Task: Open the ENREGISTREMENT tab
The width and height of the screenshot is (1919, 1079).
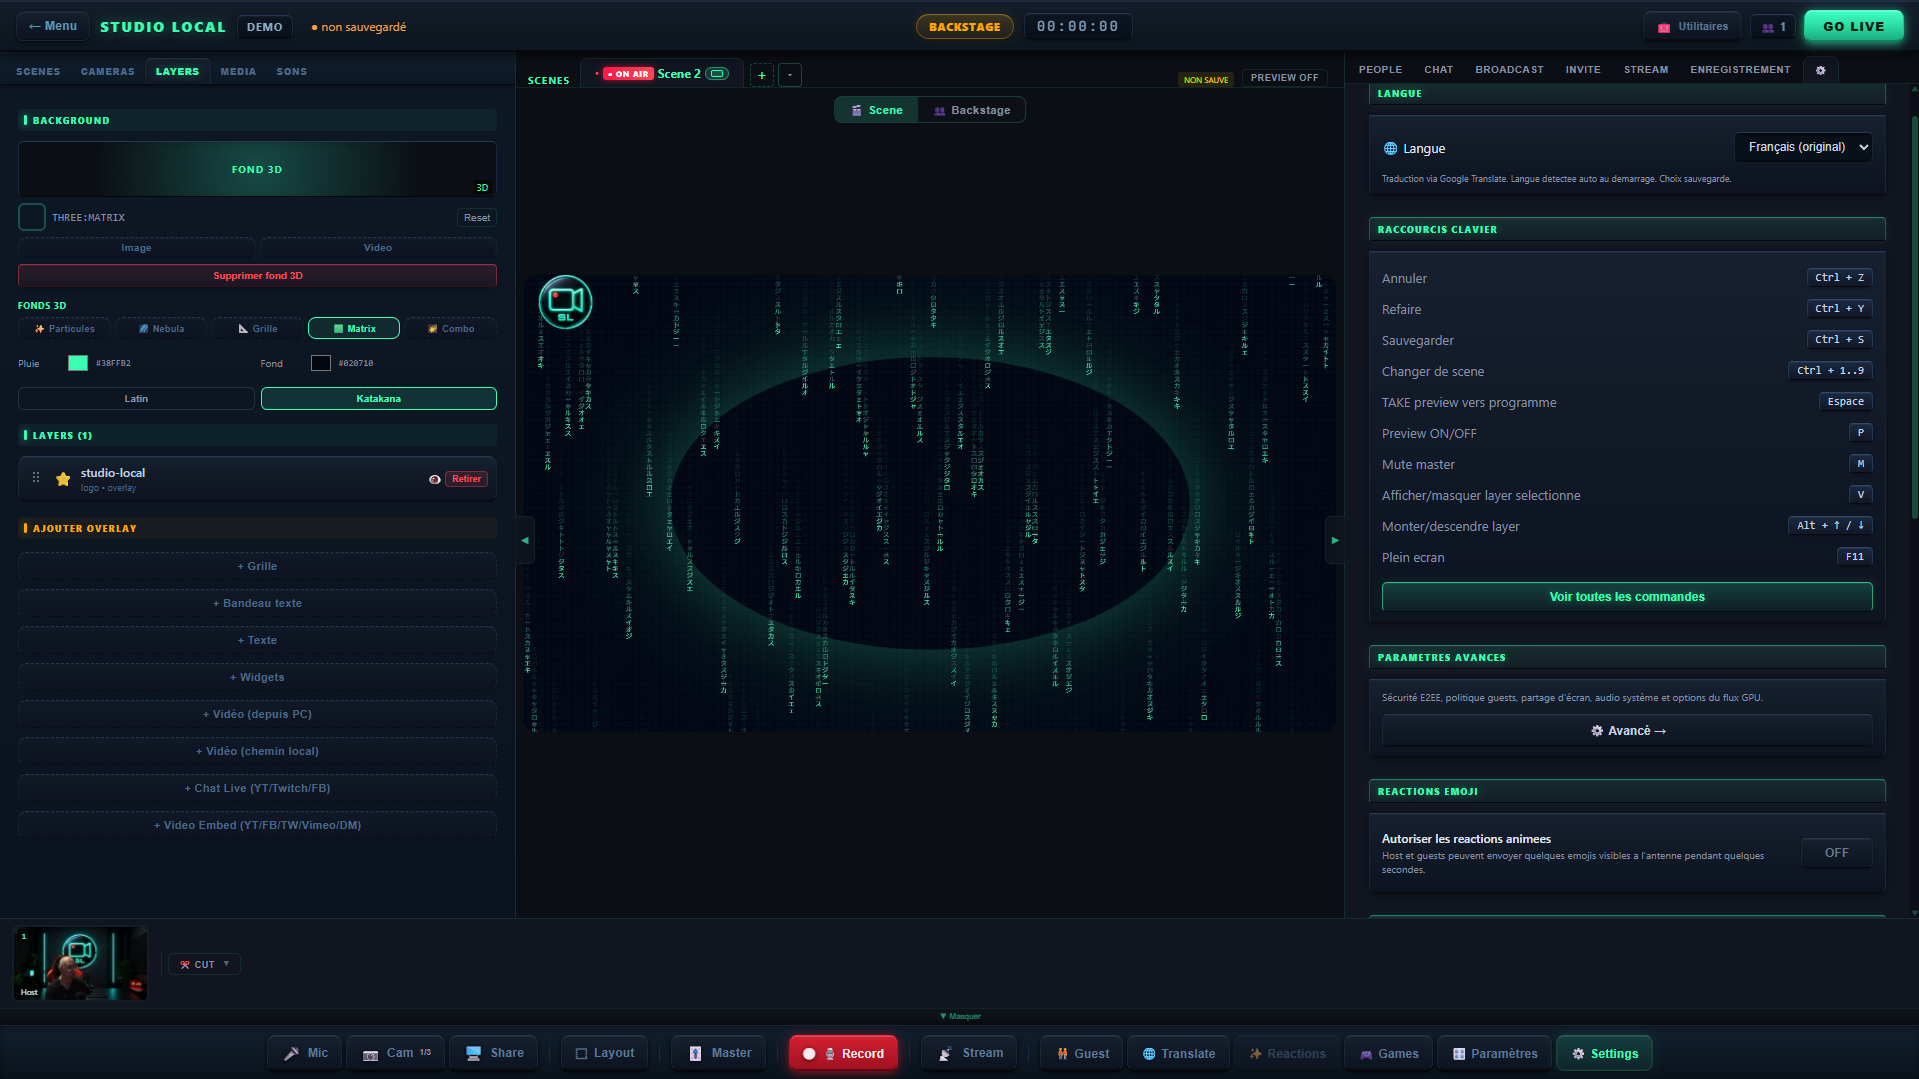Action: point(1740,70)
